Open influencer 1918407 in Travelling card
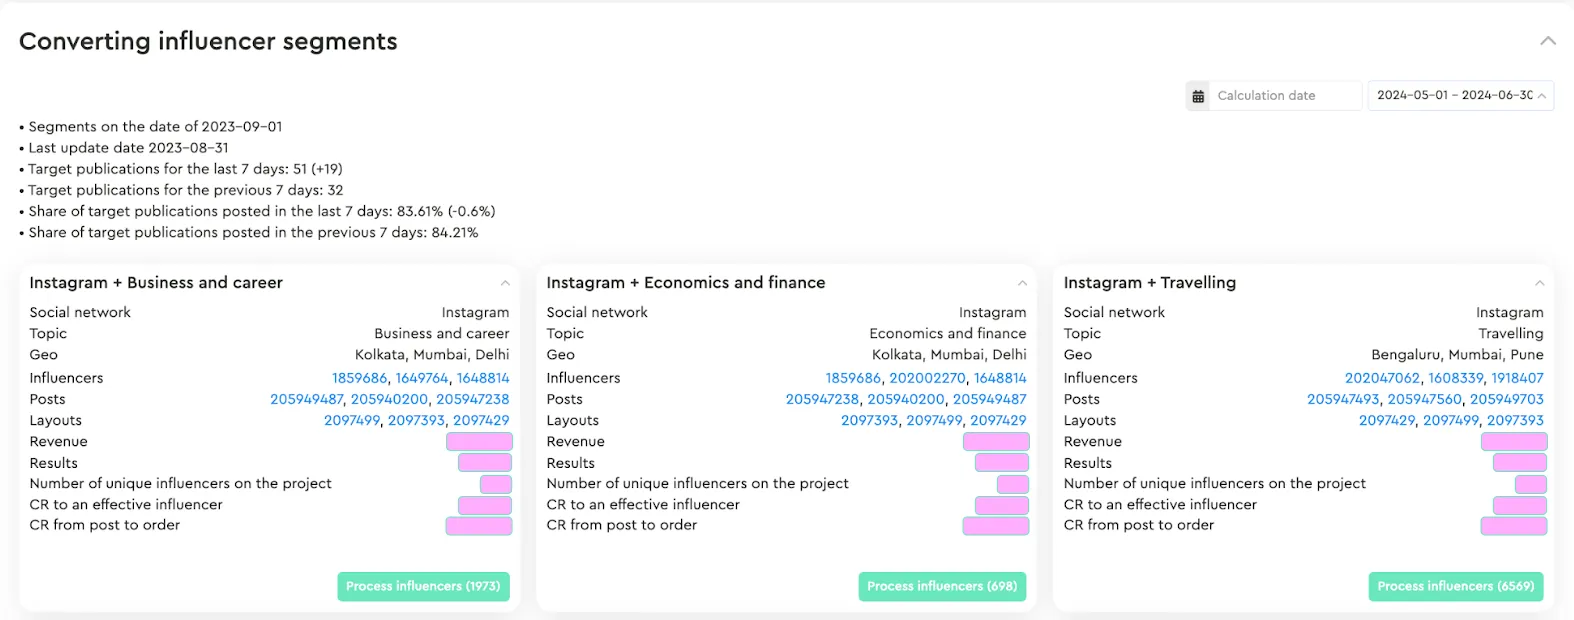The width and height of the screenshot is (1574, 620). pyautogui.click(x=1517, y=378)
